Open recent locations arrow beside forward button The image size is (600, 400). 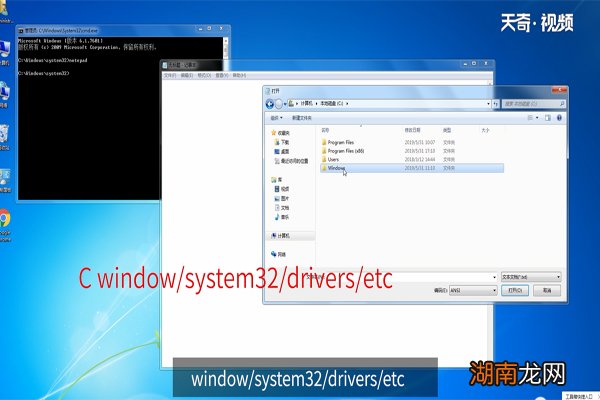(285, 104)
